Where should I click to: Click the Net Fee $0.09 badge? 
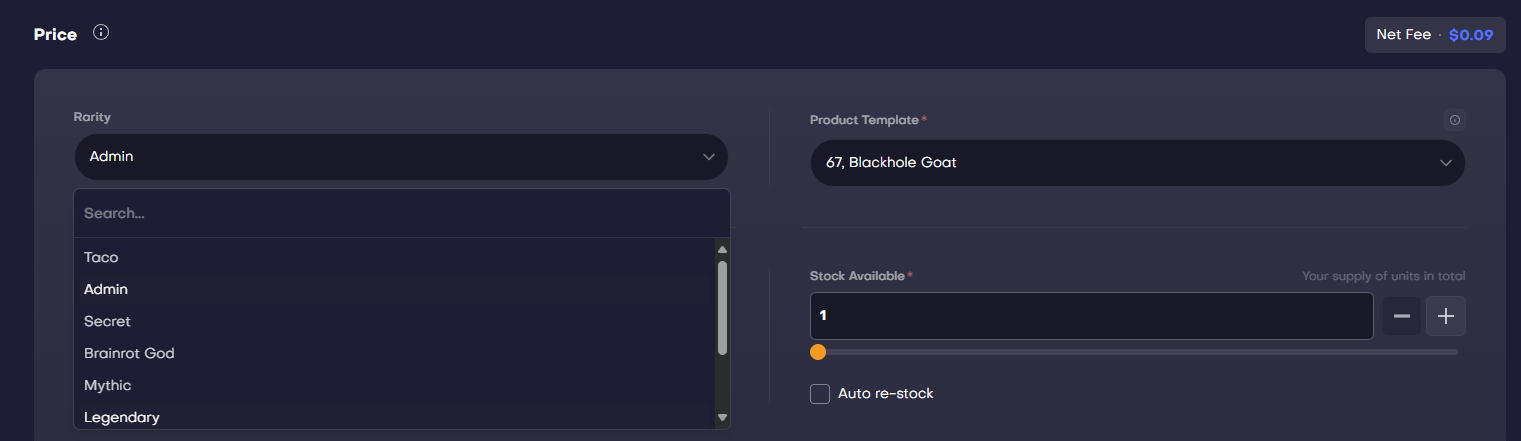[x=1434, y=35]
